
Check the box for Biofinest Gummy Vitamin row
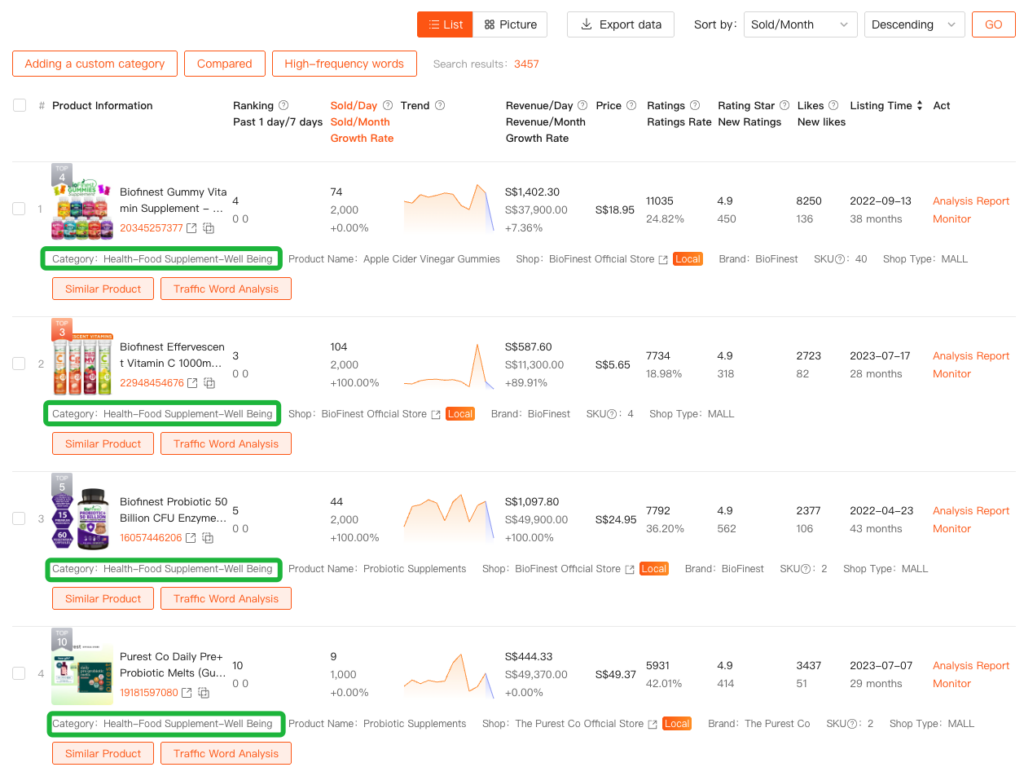coord(19,209)
